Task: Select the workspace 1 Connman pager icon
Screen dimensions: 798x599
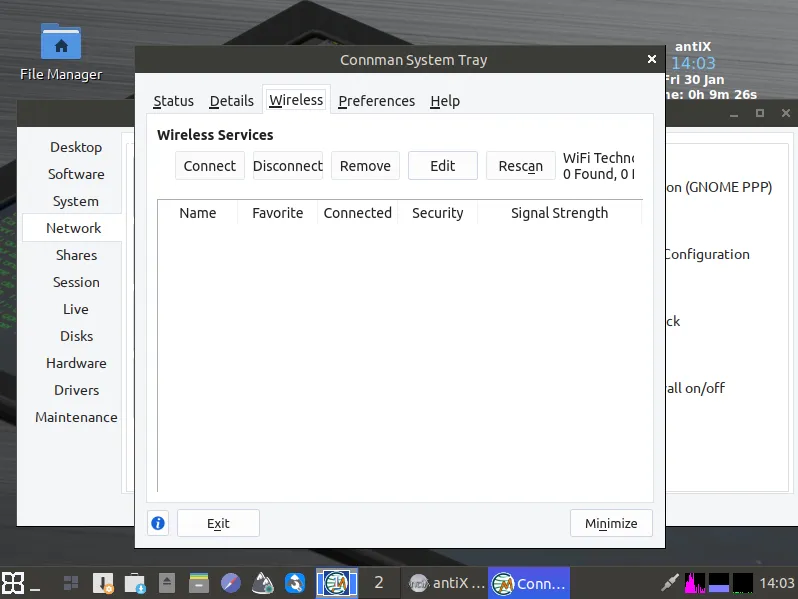Action: (x=336, y=583)
